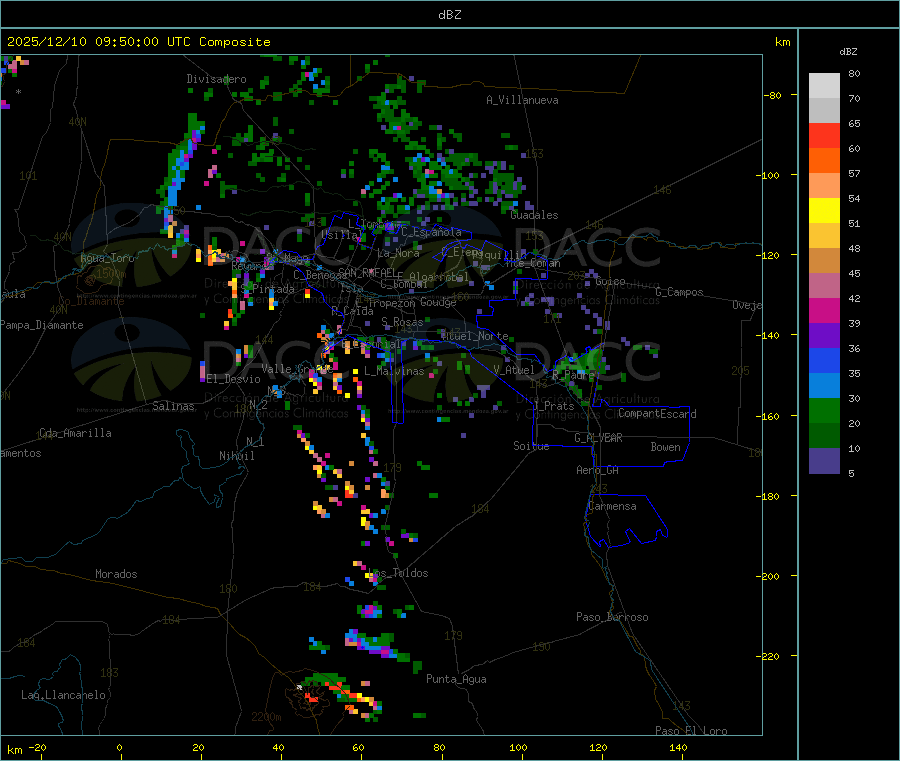Screen dimensions: 900x761
Task: Click the dBZ heading above the color legend
Action: click(x=848, y=52)
